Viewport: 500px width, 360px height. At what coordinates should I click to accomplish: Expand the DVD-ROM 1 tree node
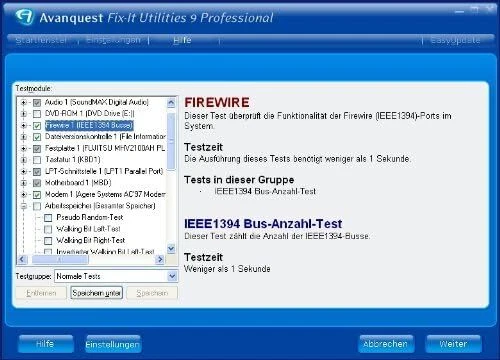pyautogui.click(x=24, y=114)
